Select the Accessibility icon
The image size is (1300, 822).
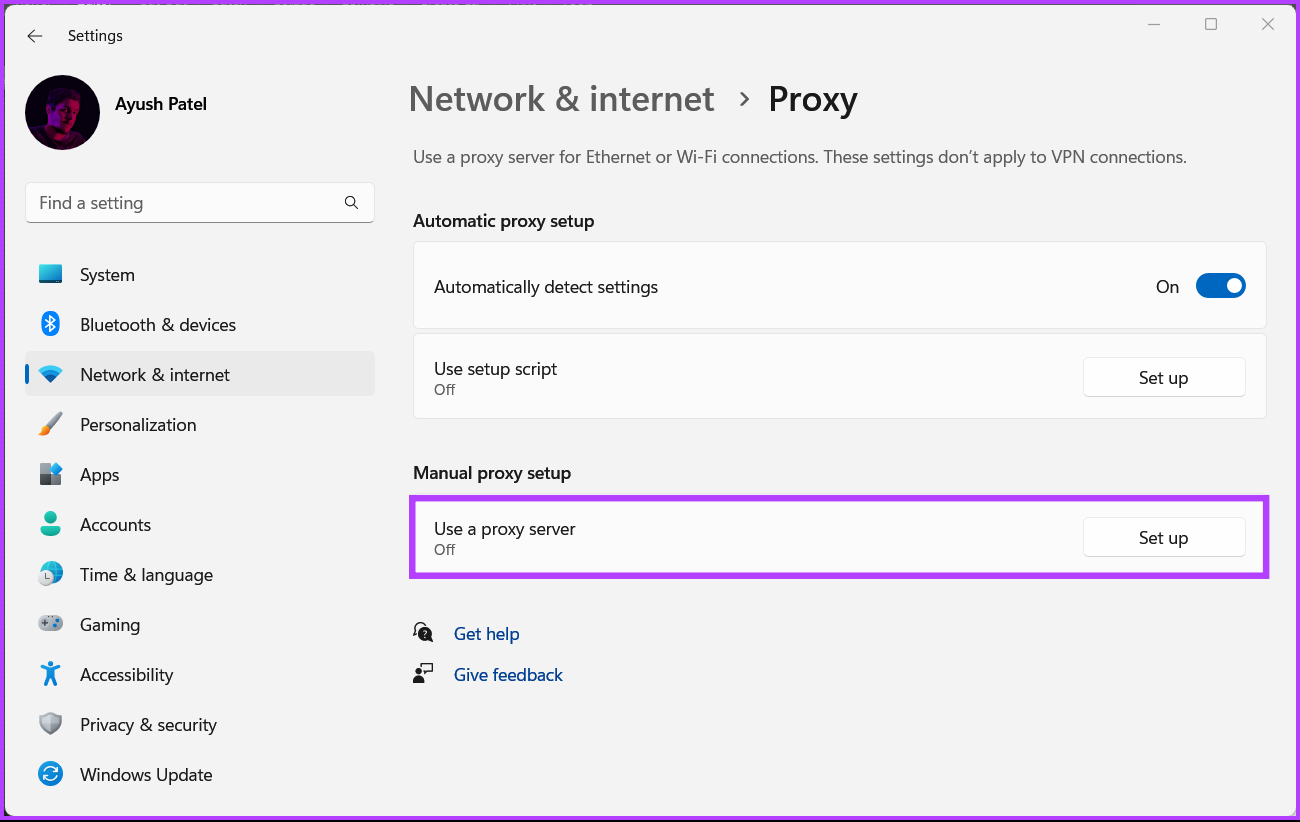click(x=50, y=674)
